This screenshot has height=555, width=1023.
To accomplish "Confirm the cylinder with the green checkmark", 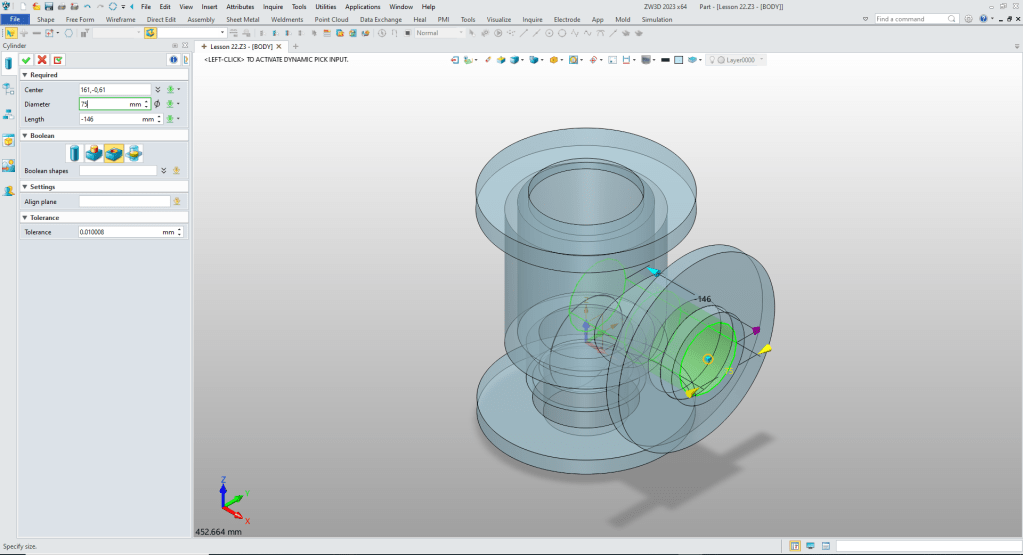I will tap(26, 60).
